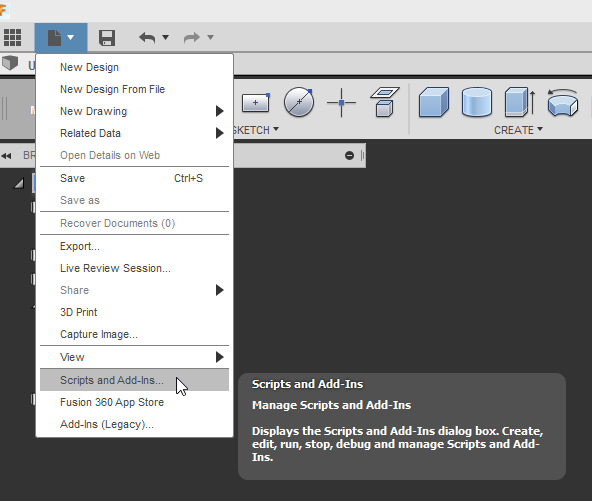
Task: Select the center diameter circle tool
Action: pos(299,102)
